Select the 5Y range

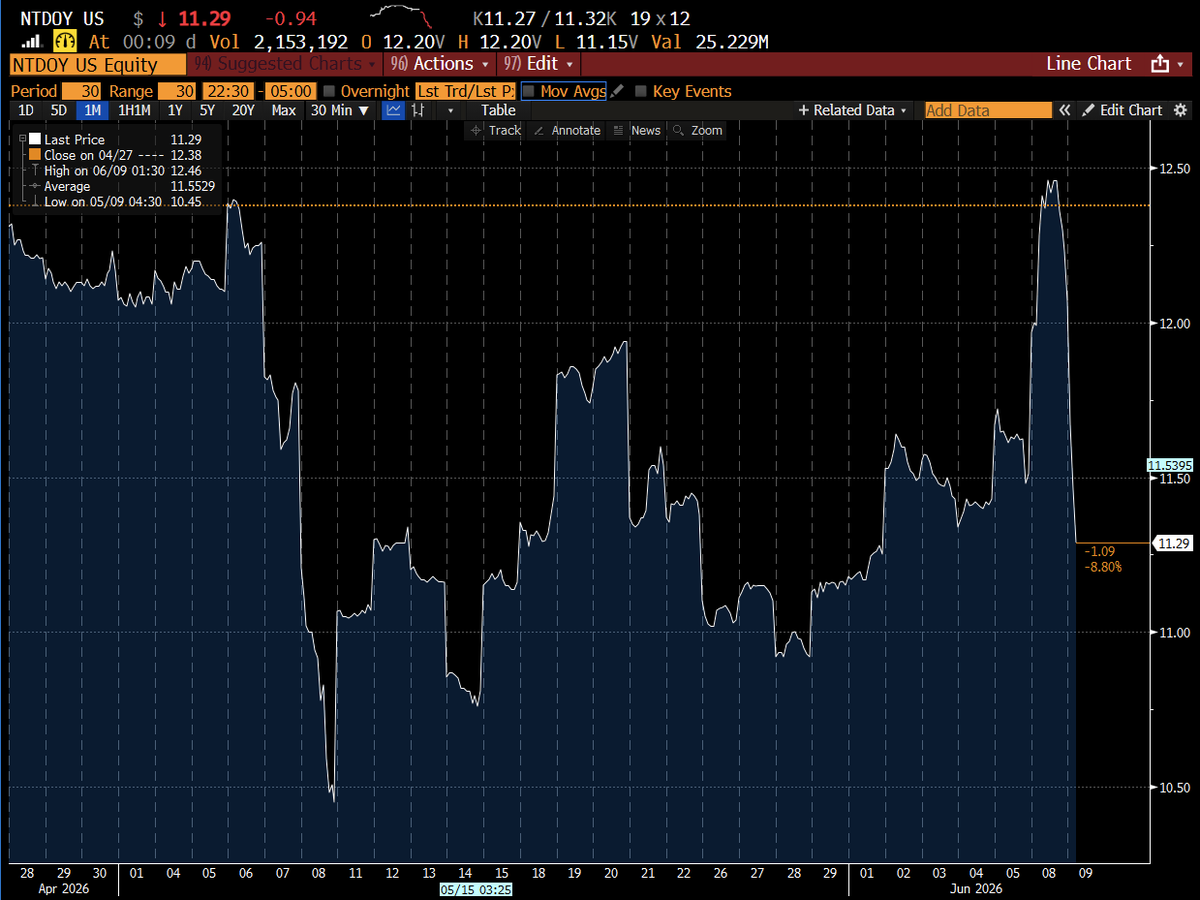tap(207, 110)
